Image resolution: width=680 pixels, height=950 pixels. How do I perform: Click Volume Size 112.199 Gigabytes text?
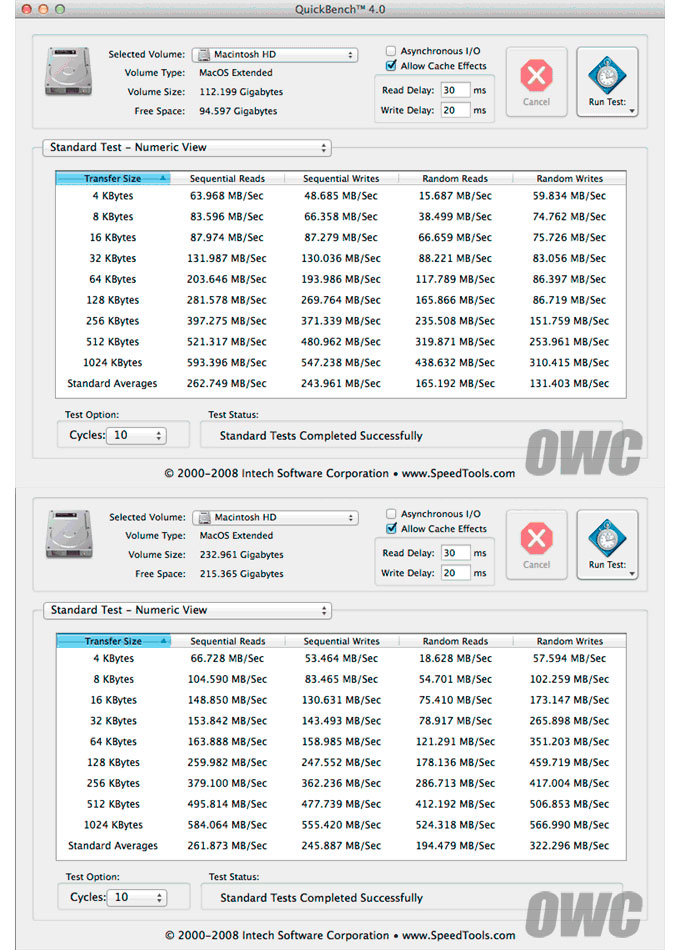(241, 92)
